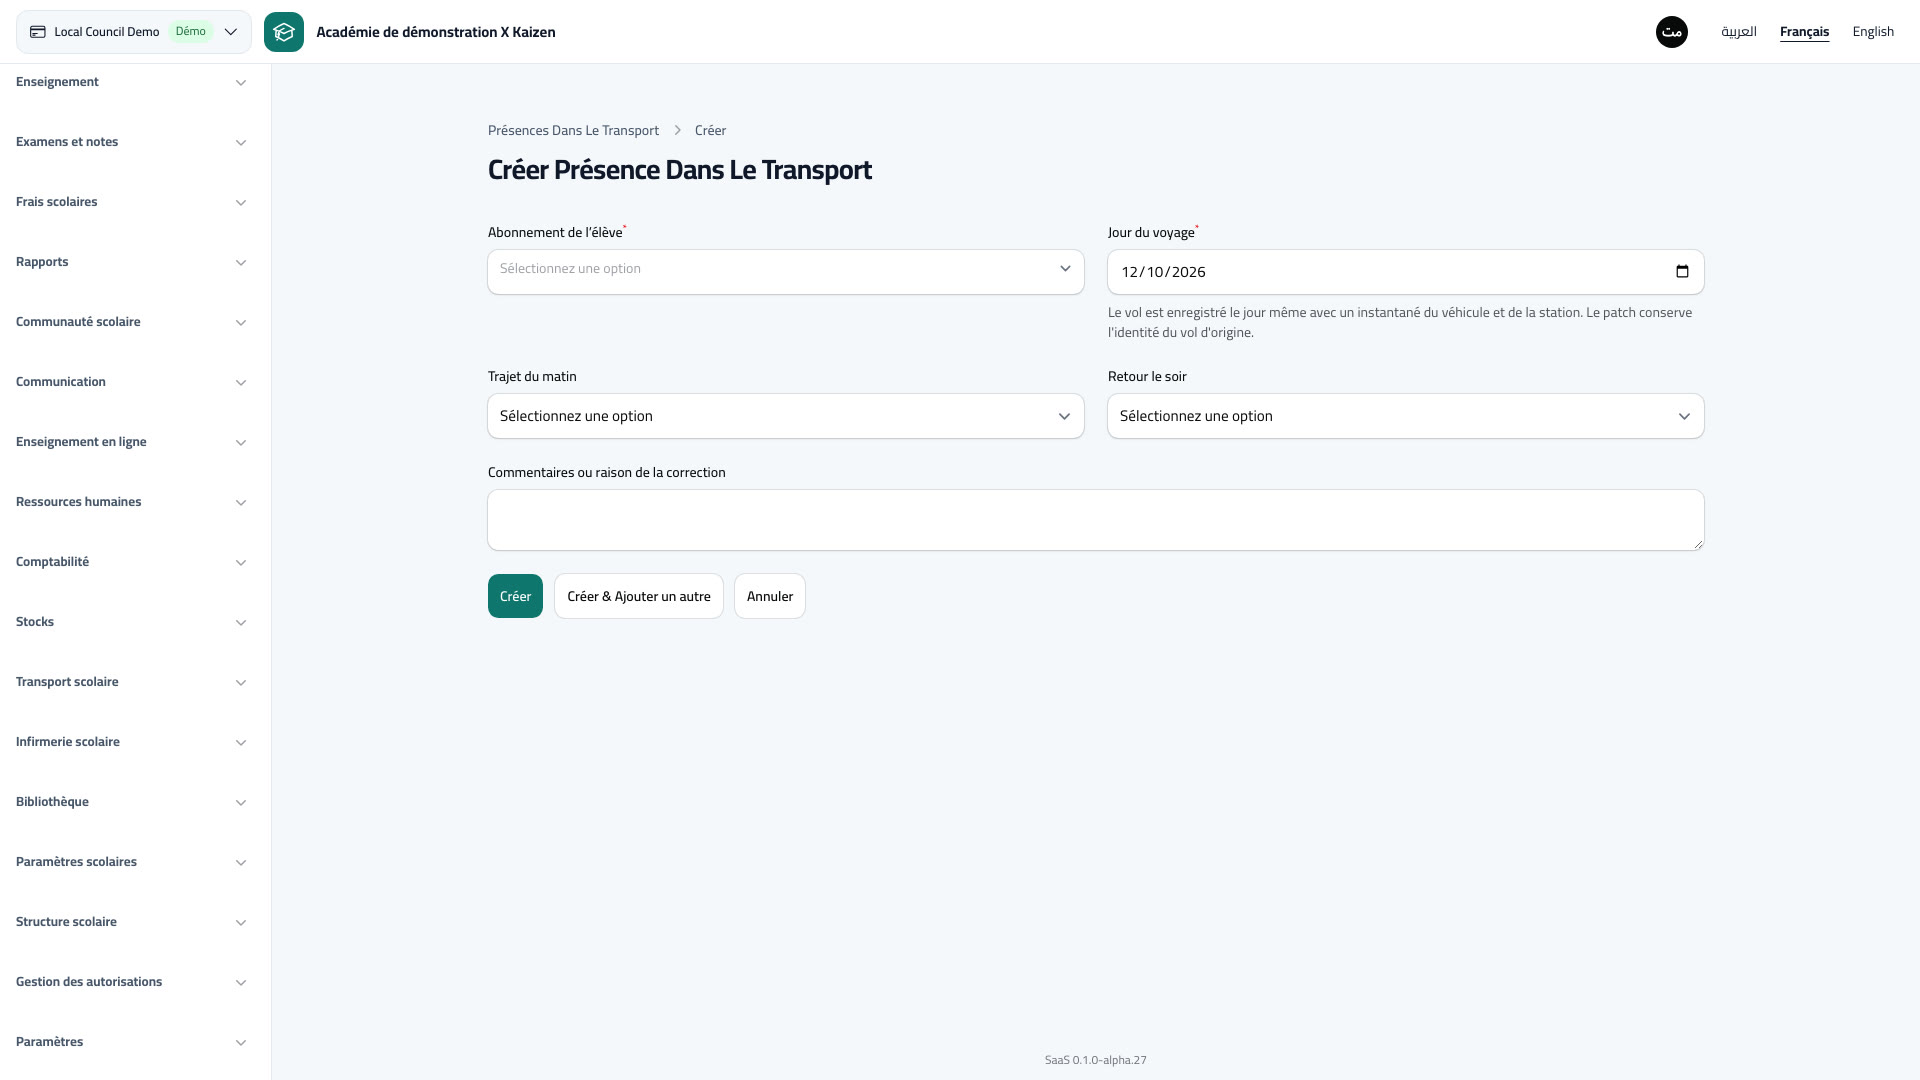The image size is (1920, 1080).
Task: Open the Retour le soir dropdown
Action: [x=1406, y=416]
